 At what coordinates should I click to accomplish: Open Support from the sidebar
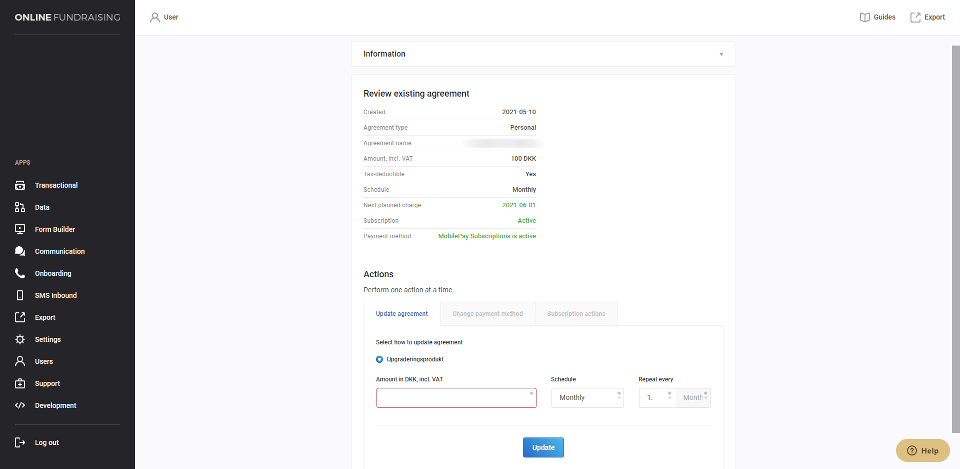pos(47,384)
